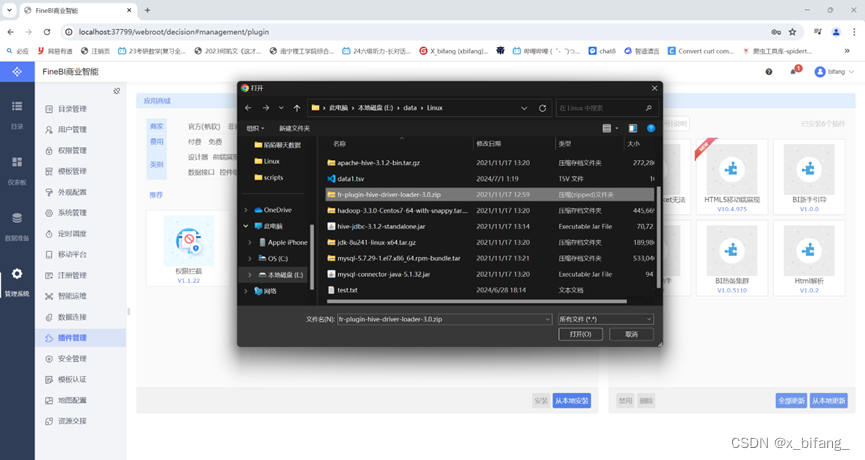Open the 组织 organize menu
This screenshot has width=865, height=460.
click(x=255, y=129)
